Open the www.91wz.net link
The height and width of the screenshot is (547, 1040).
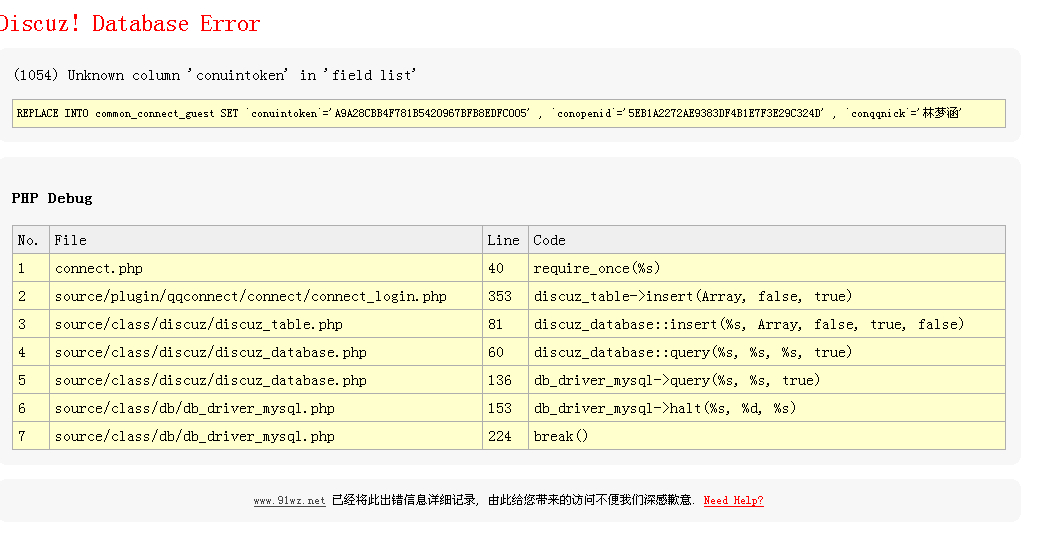(289, 501)
